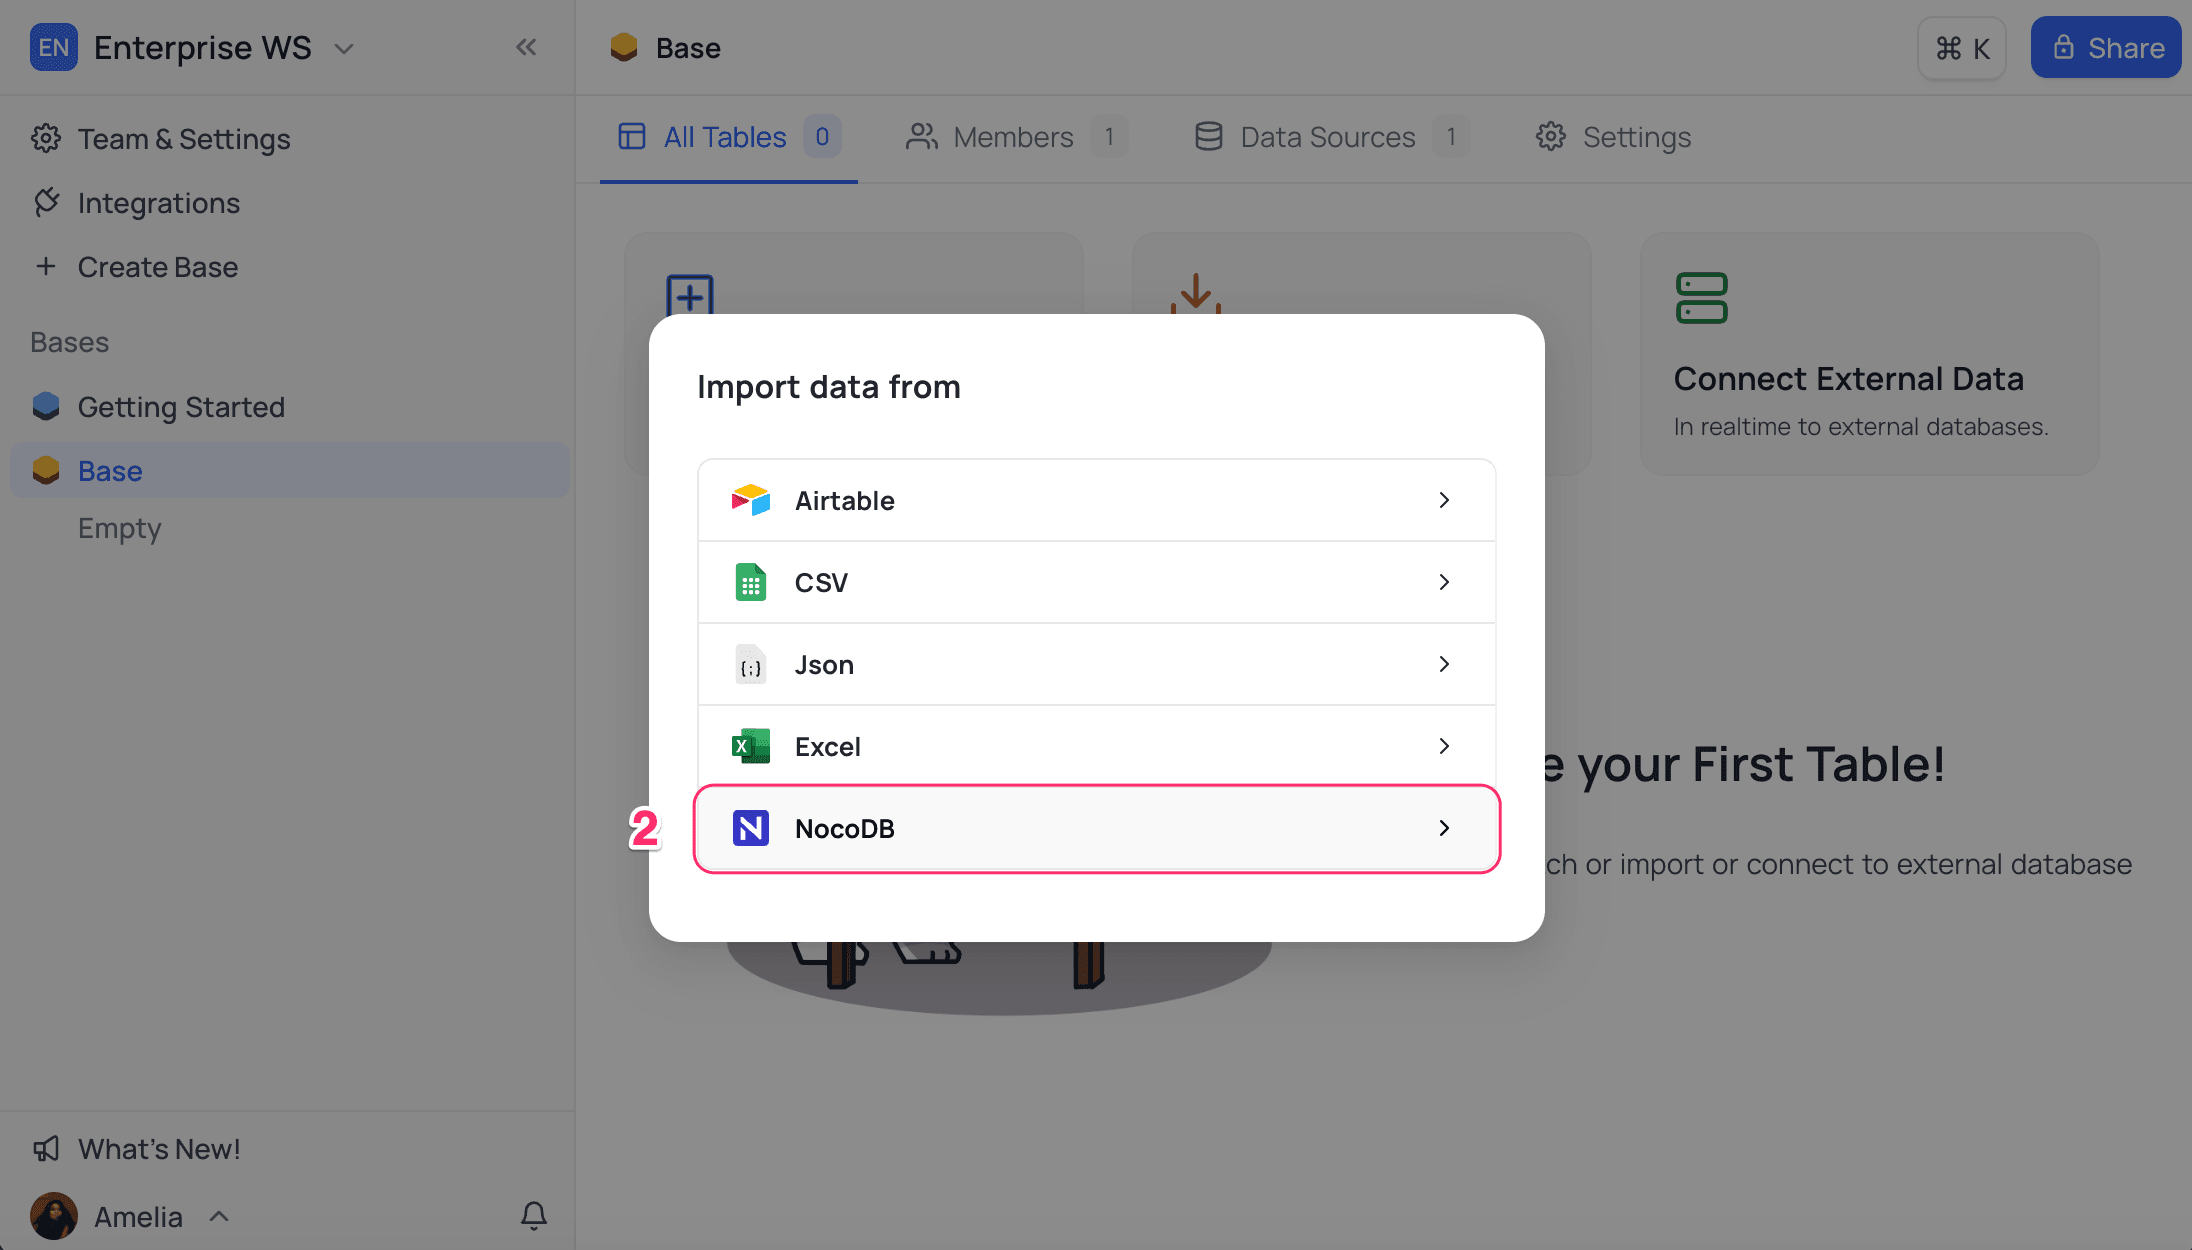Select the Getting Started base
The height and width of the screenshot is (1250, 2192).
181,407
